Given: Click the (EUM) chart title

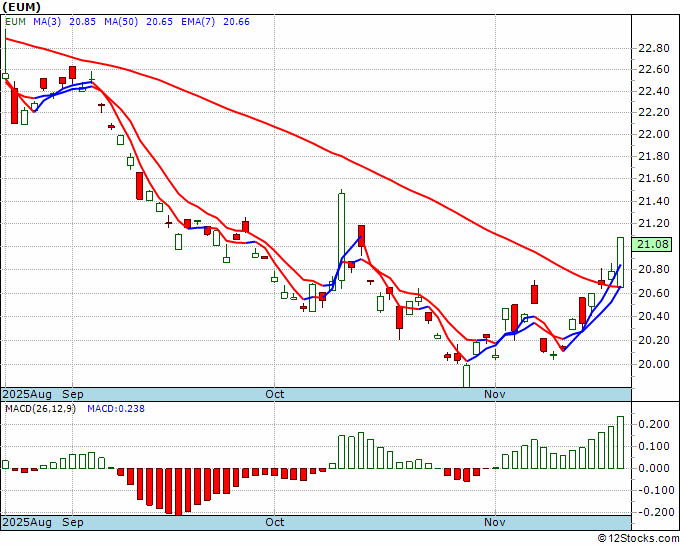Looking at the screenshot, I should point(22,7).
